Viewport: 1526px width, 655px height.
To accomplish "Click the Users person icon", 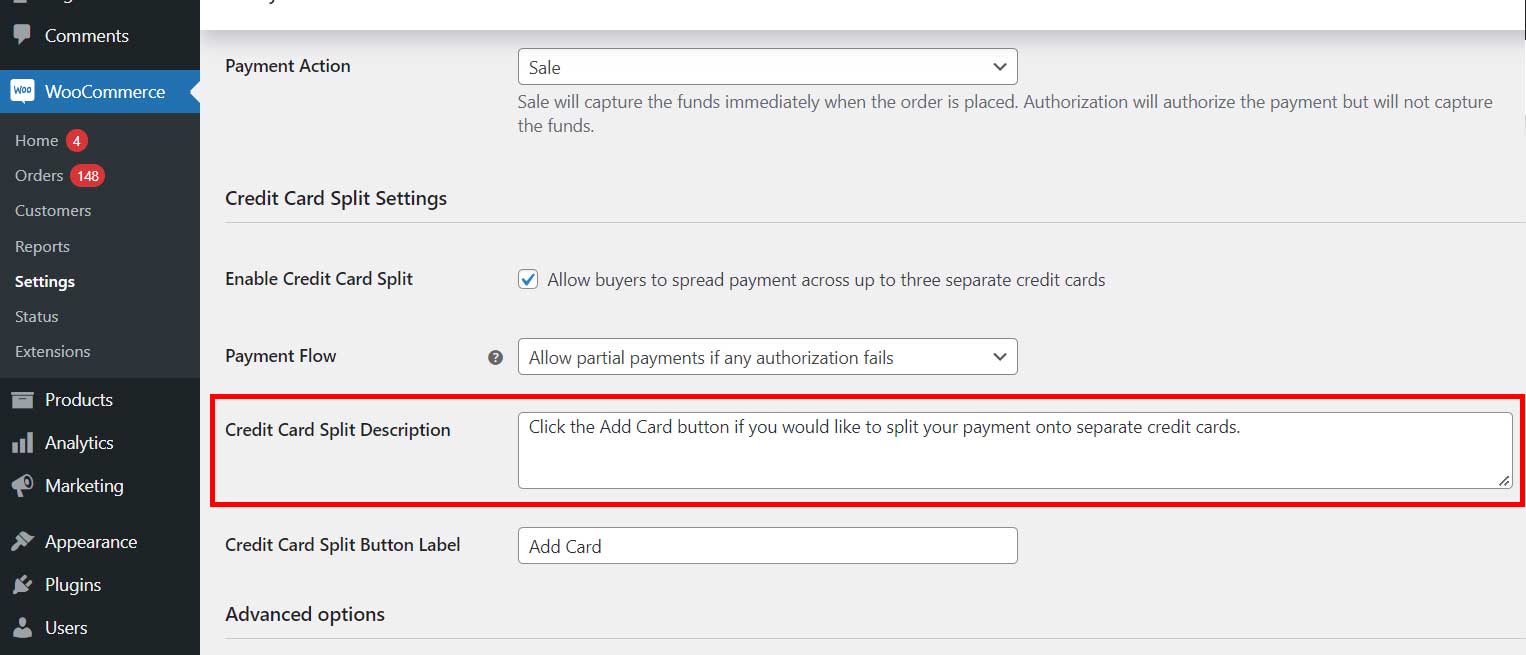I will [22, 628].
